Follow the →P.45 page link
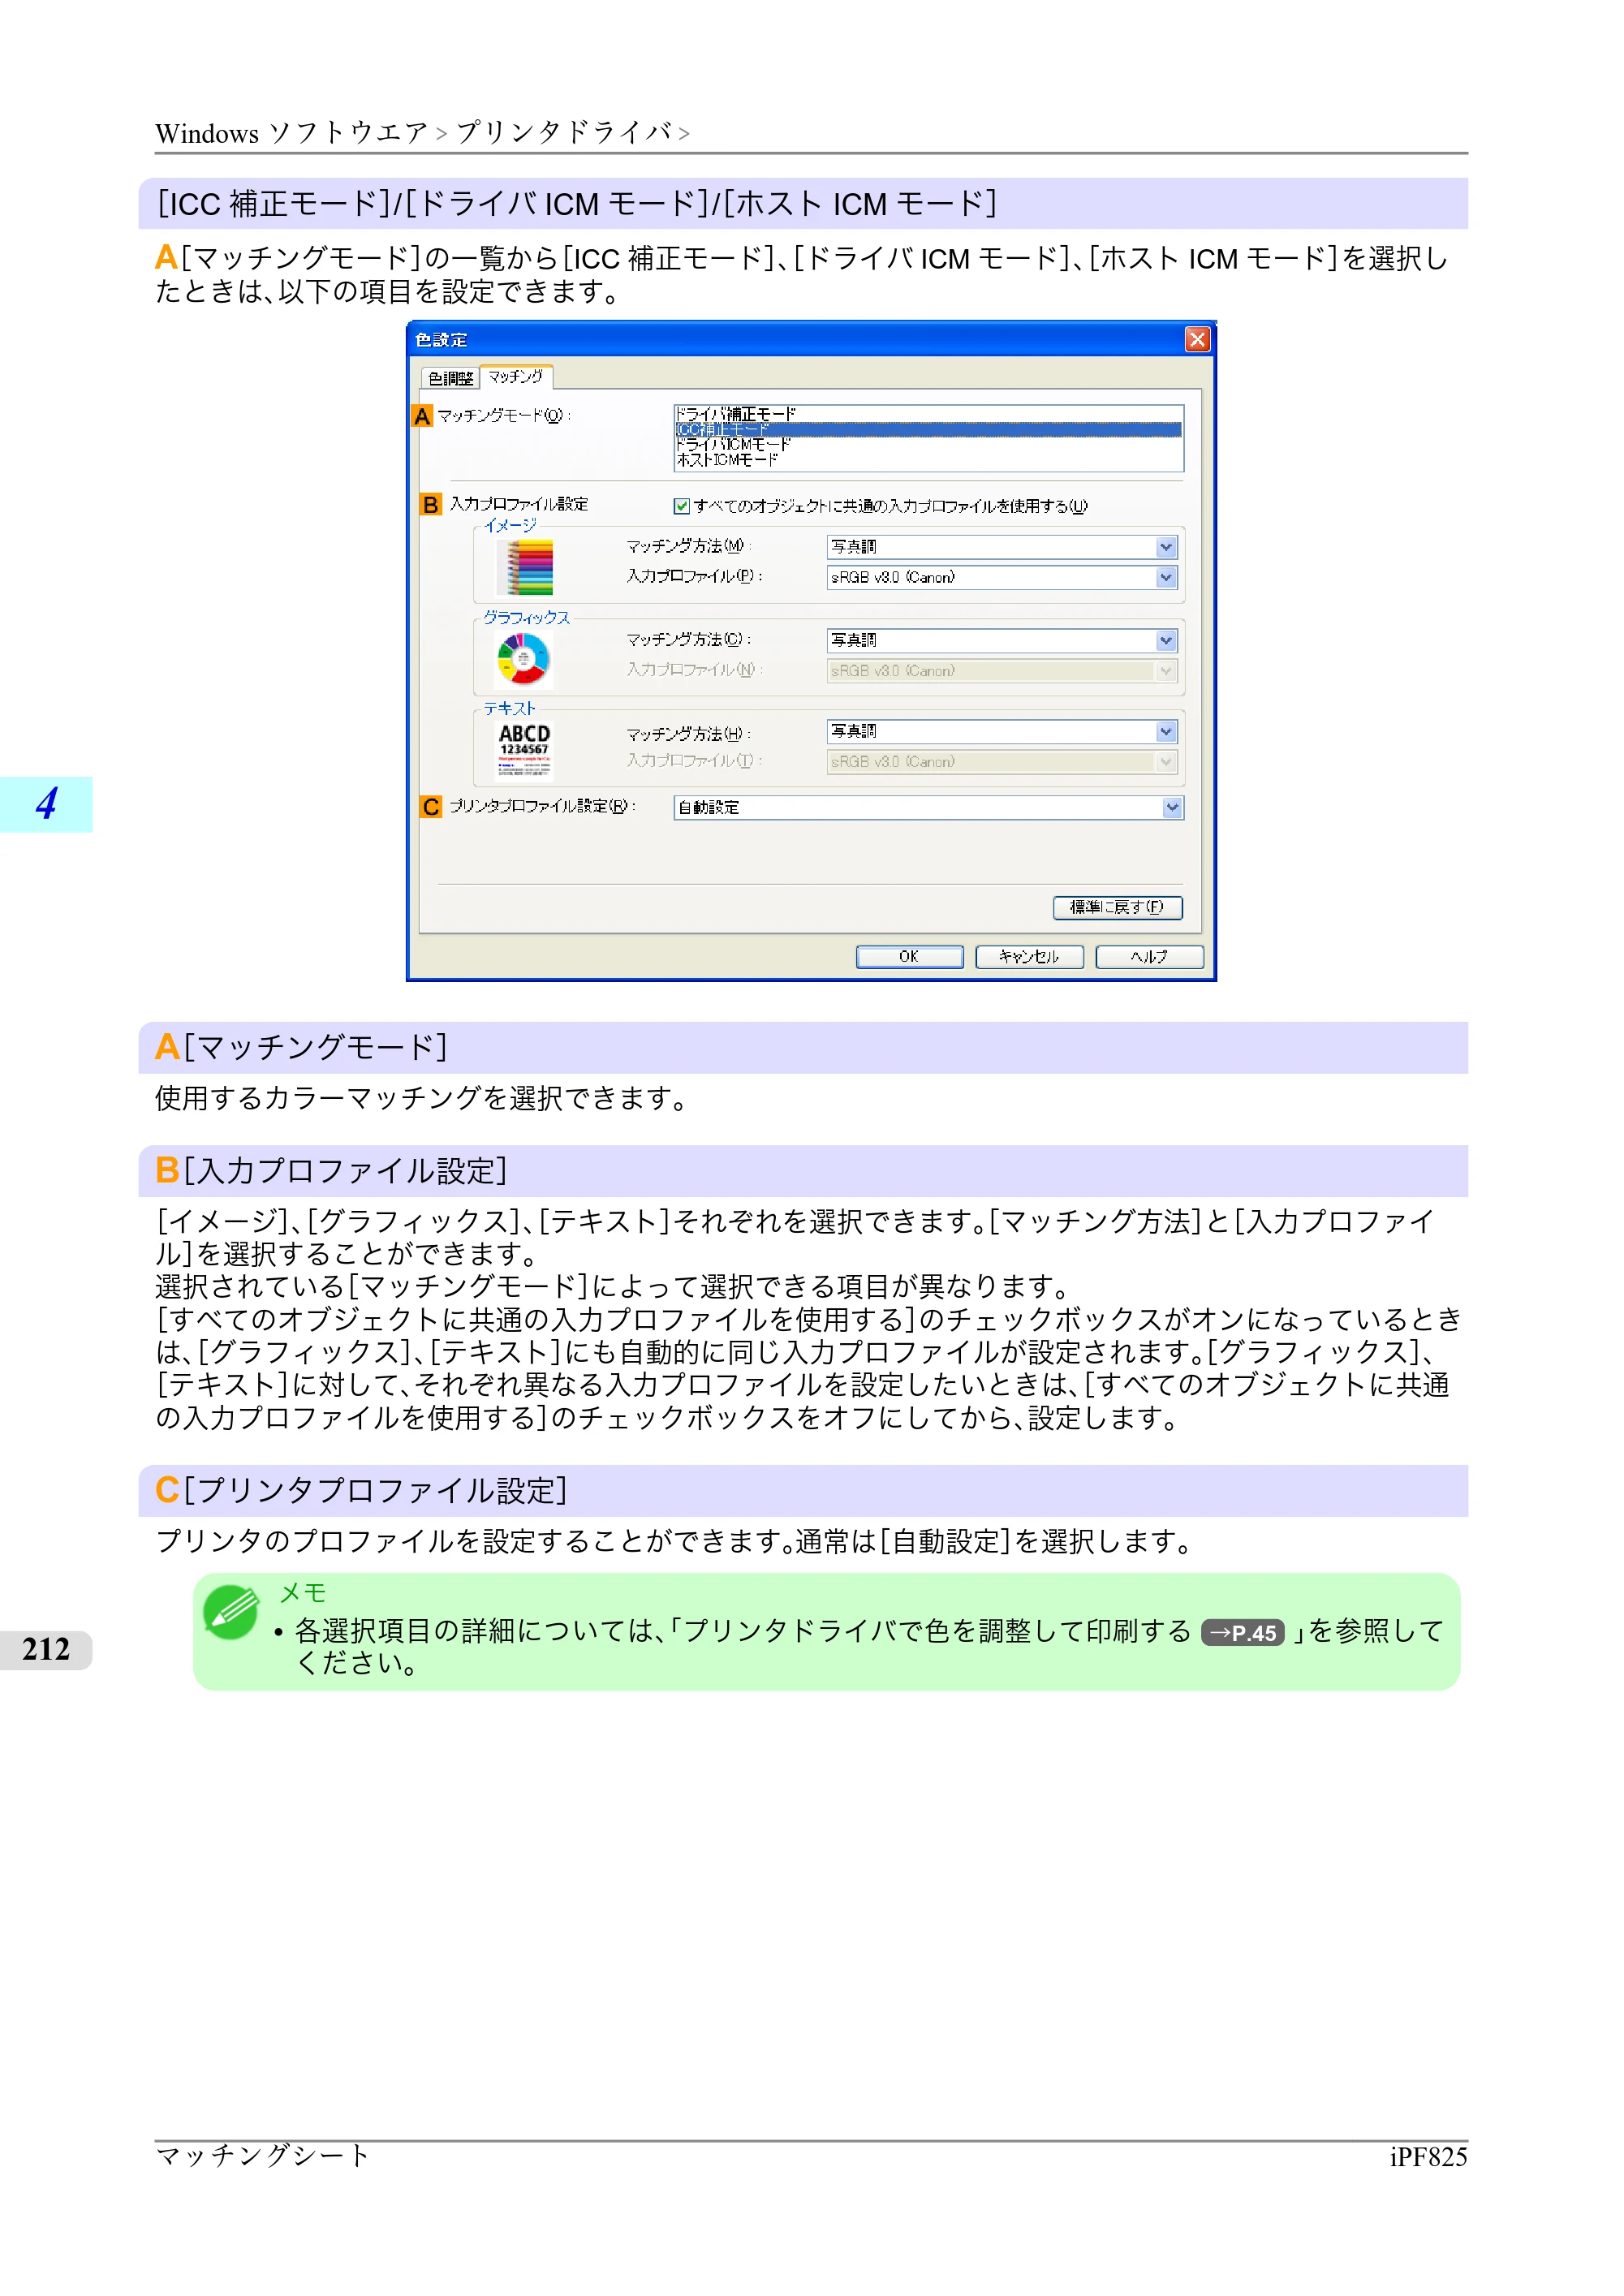The height and width of the screenshot is (2296, 1624). coord(1242,1633)
